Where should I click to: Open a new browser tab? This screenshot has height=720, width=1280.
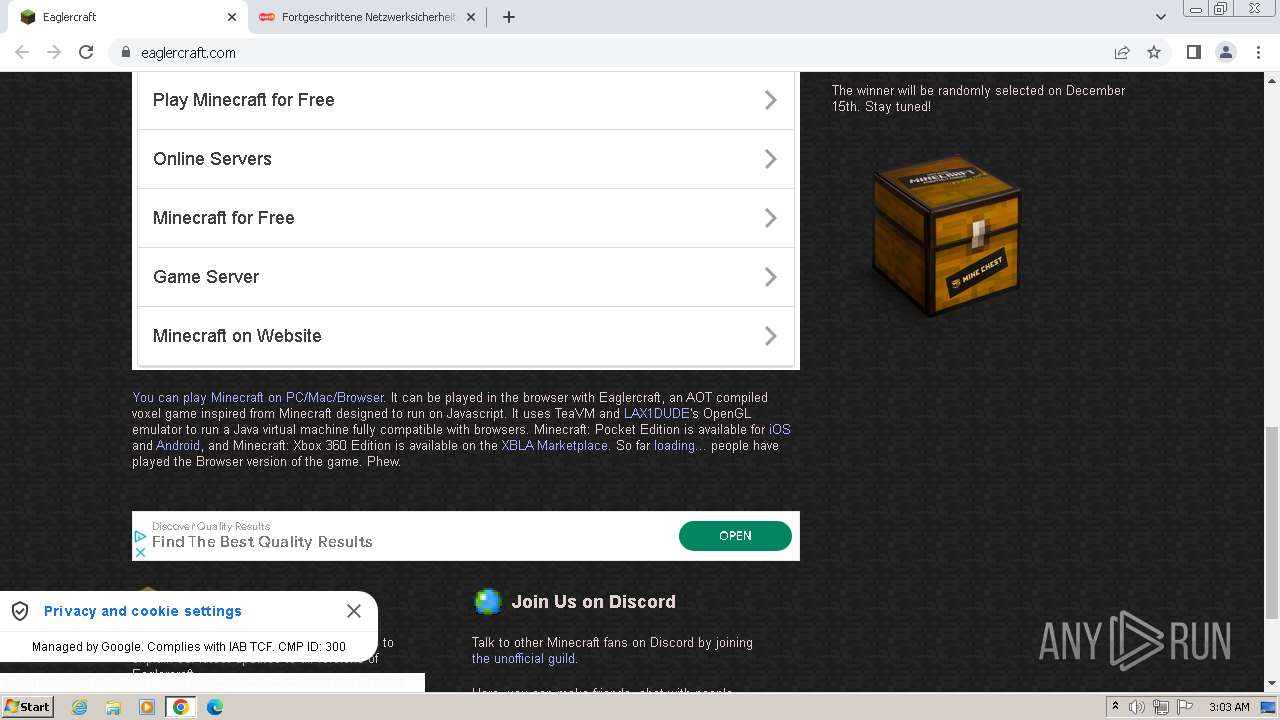pyautogui.click(x=509, y=17)
